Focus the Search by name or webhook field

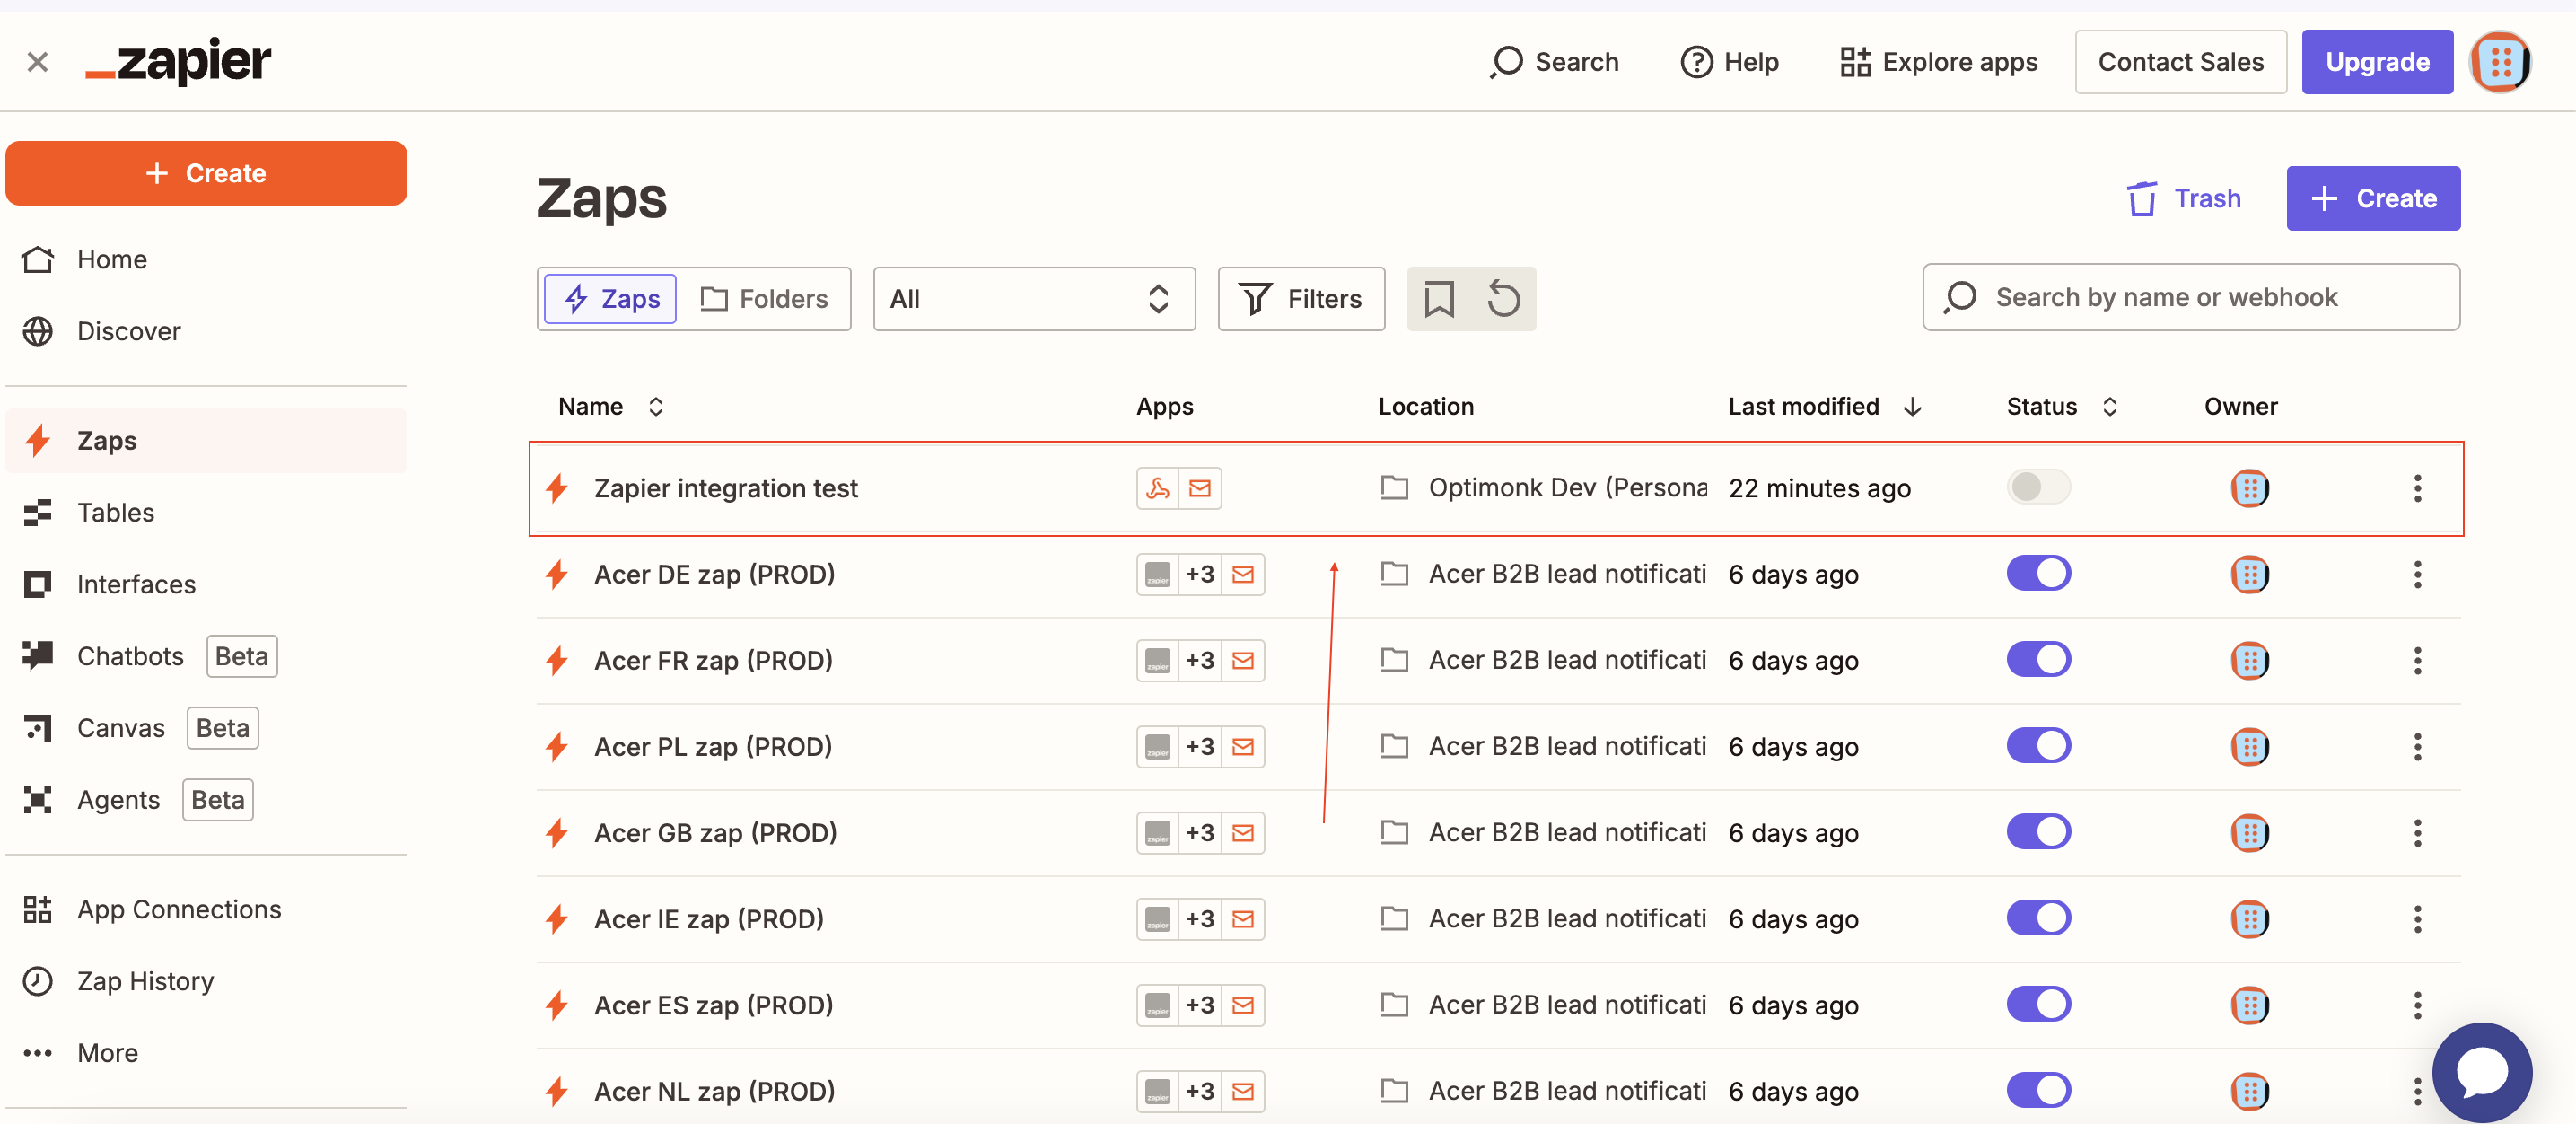tap(2191, 297)
